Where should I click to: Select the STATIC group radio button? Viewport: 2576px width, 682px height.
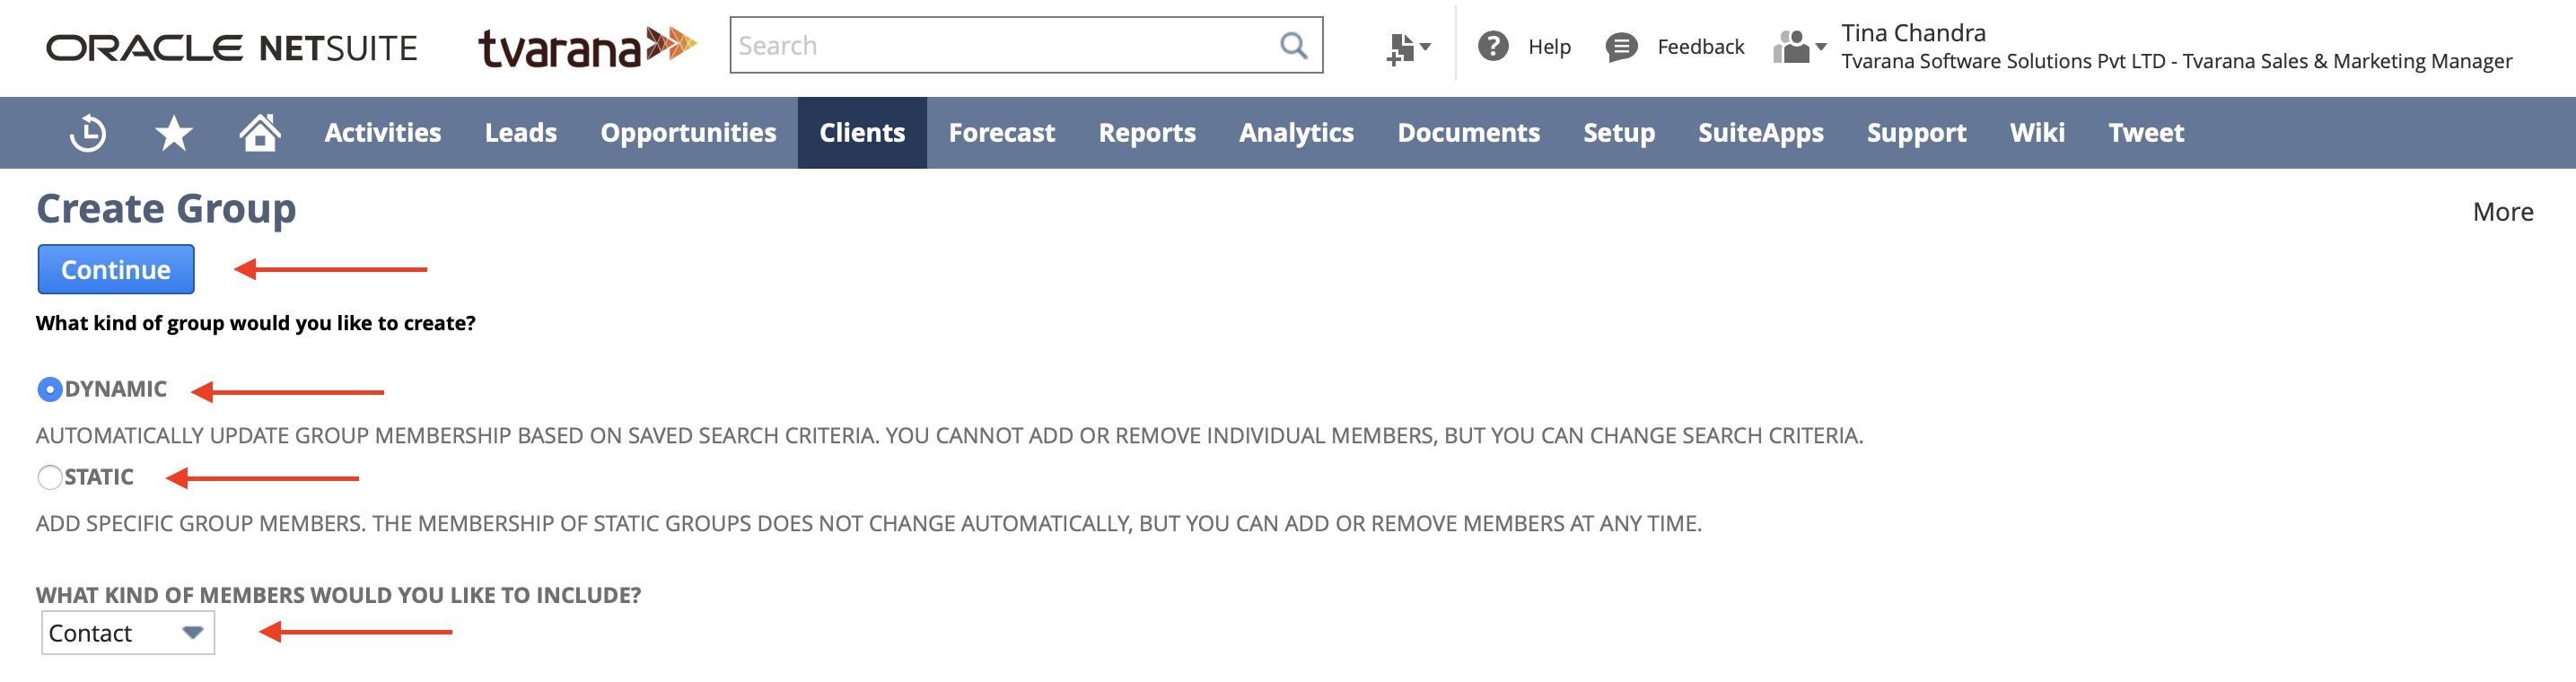[x=49, y=477]
